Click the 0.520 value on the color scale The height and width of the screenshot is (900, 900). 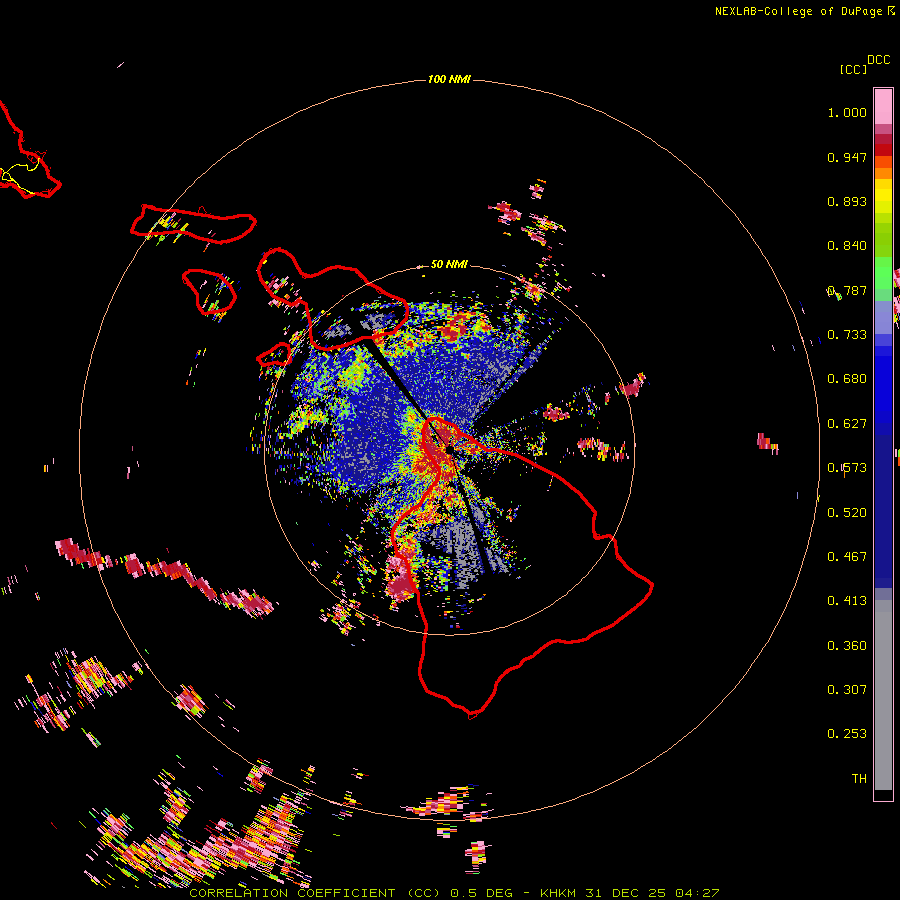tap(847, 513)
